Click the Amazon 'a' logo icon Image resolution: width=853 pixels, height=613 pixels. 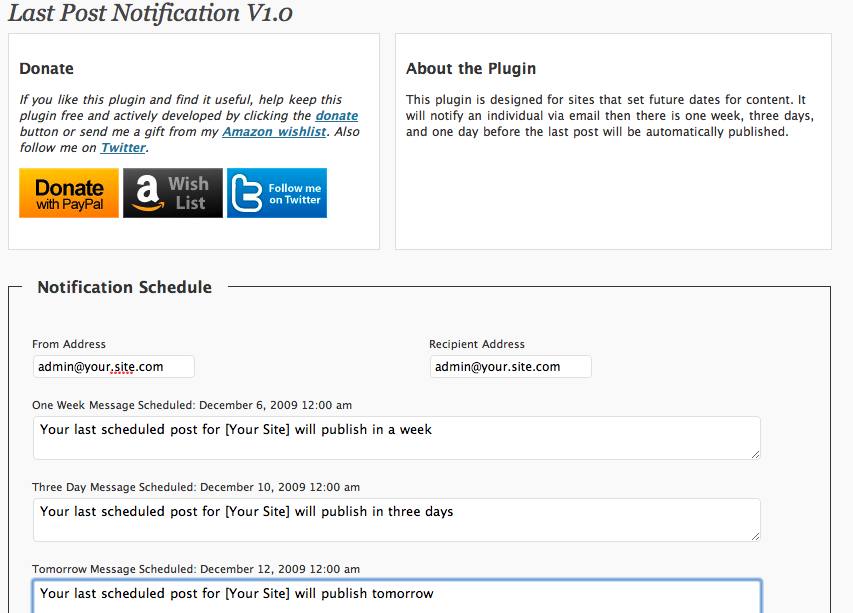click(147, 193)
